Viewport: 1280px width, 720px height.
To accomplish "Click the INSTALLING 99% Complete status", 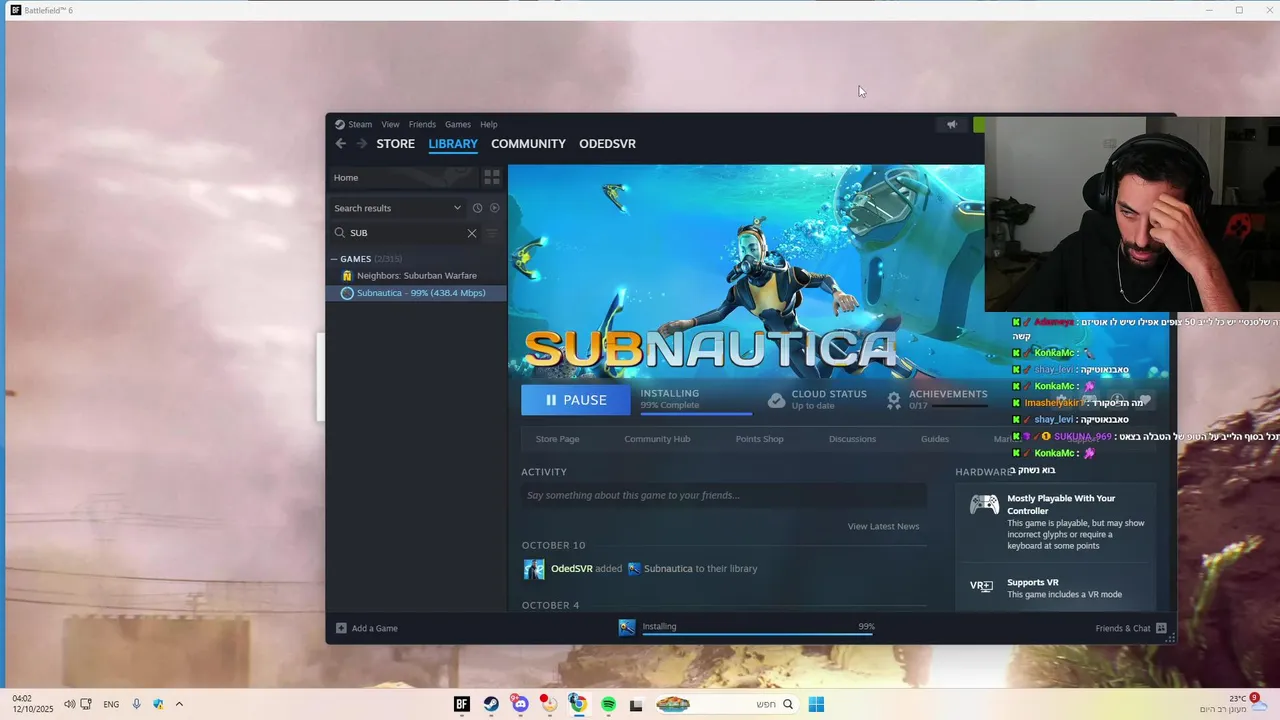I will (670, 399).
